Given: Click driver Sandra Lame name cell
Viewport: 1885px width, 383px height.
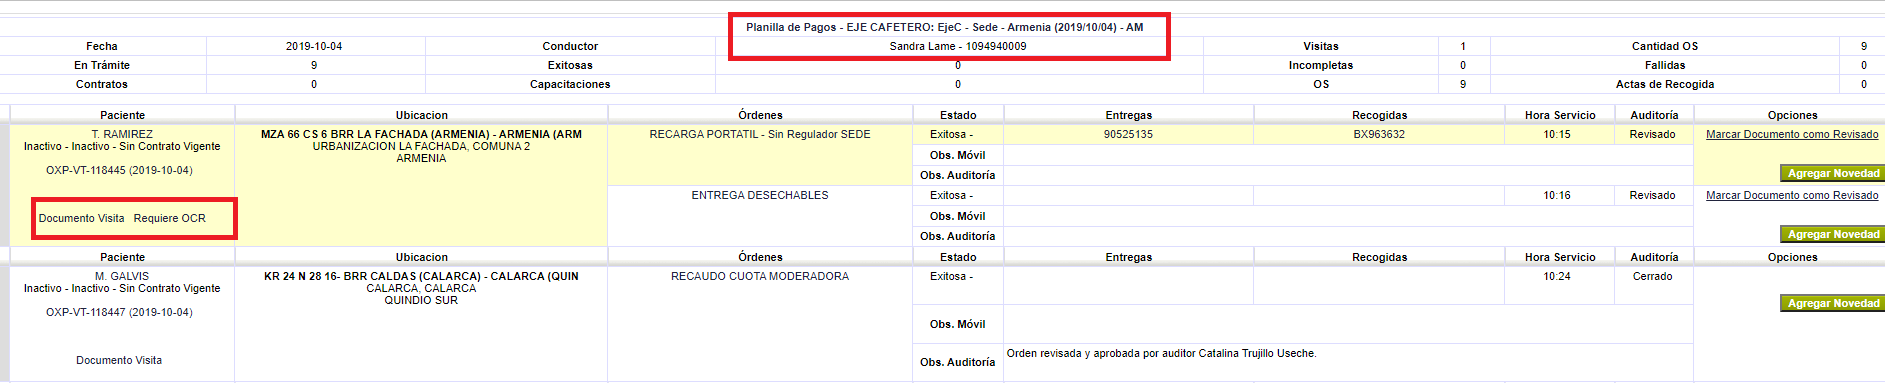Looking at the screenshot, I should 958,46.
